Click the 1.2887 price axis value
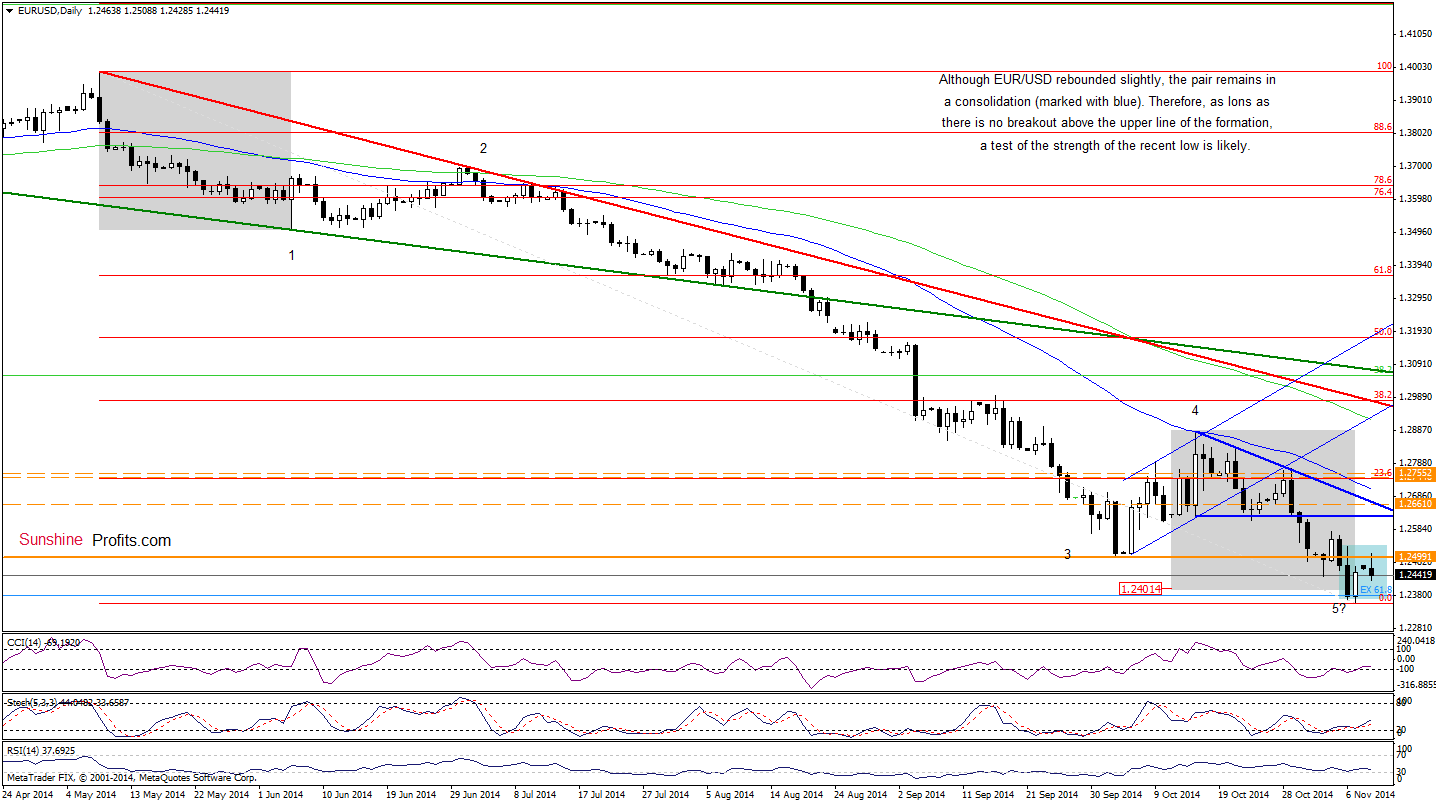 (x=1417, y=430)
